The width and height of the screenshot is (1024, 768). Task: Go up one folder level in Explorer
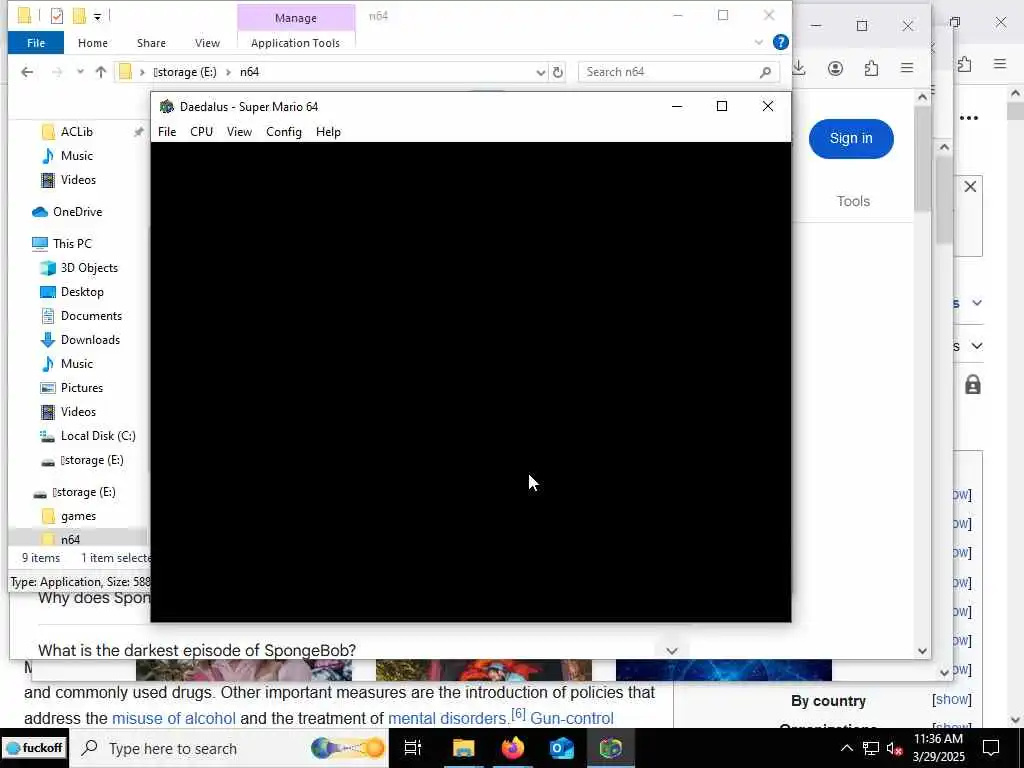pyautogui.click(x=101, y=72)
